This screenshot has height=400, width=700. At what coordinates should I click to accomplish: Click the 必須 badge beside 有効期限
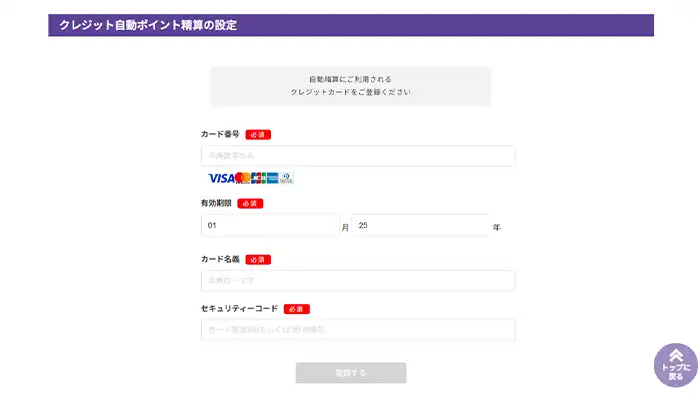tap(250, 203)
